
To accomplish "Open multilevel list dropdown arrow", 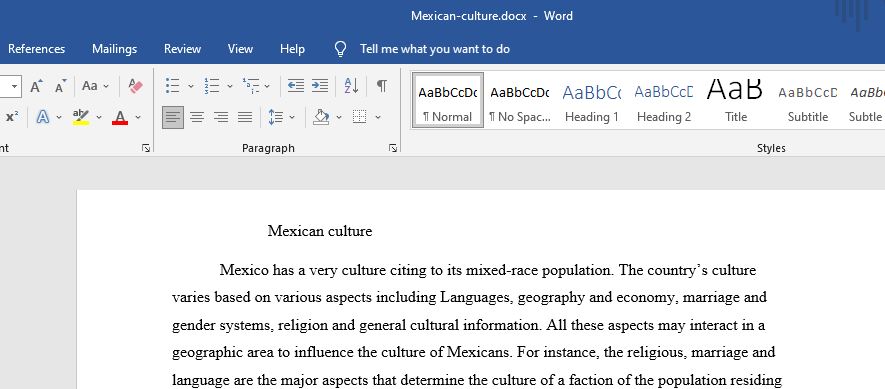I will 267,86.
